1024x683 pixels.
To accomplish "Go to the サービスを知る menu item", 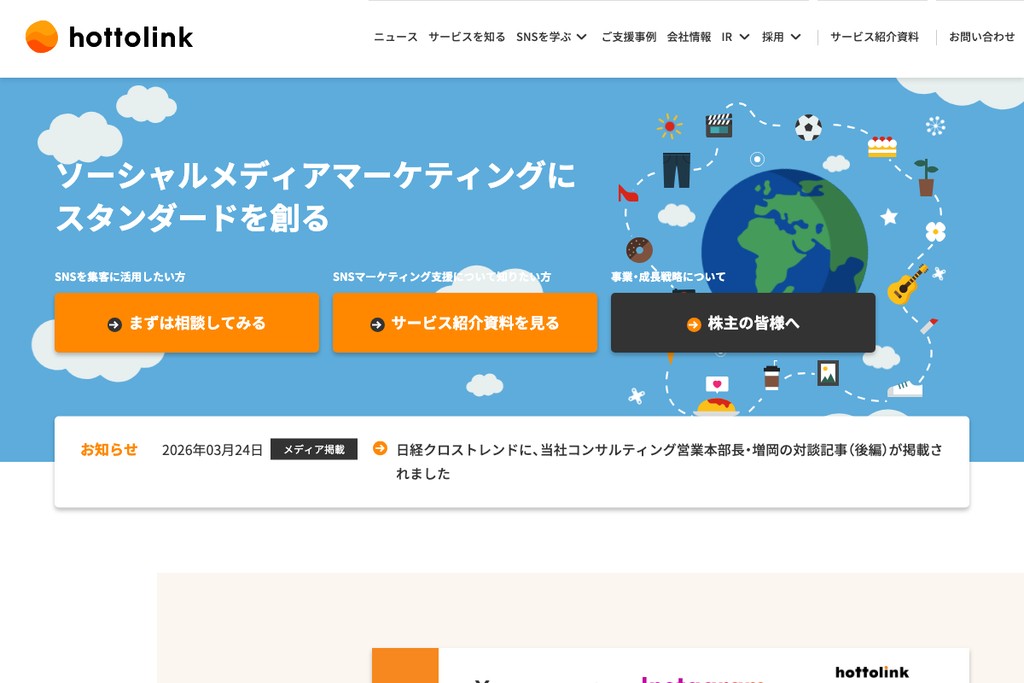I will 467,37.
